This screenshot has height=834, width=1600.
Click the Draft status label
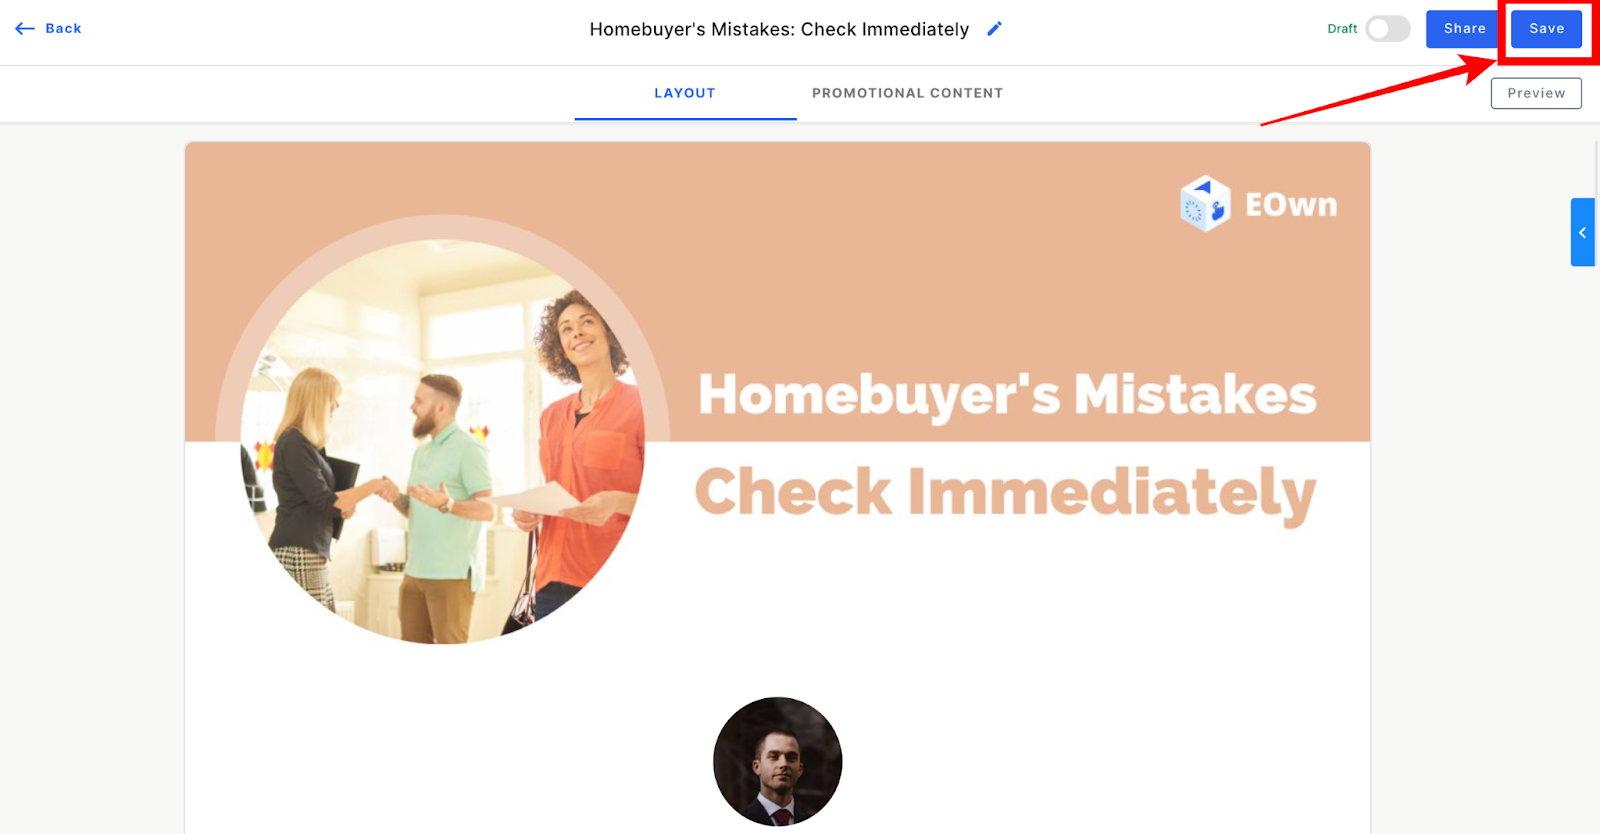click(1342, 29)
